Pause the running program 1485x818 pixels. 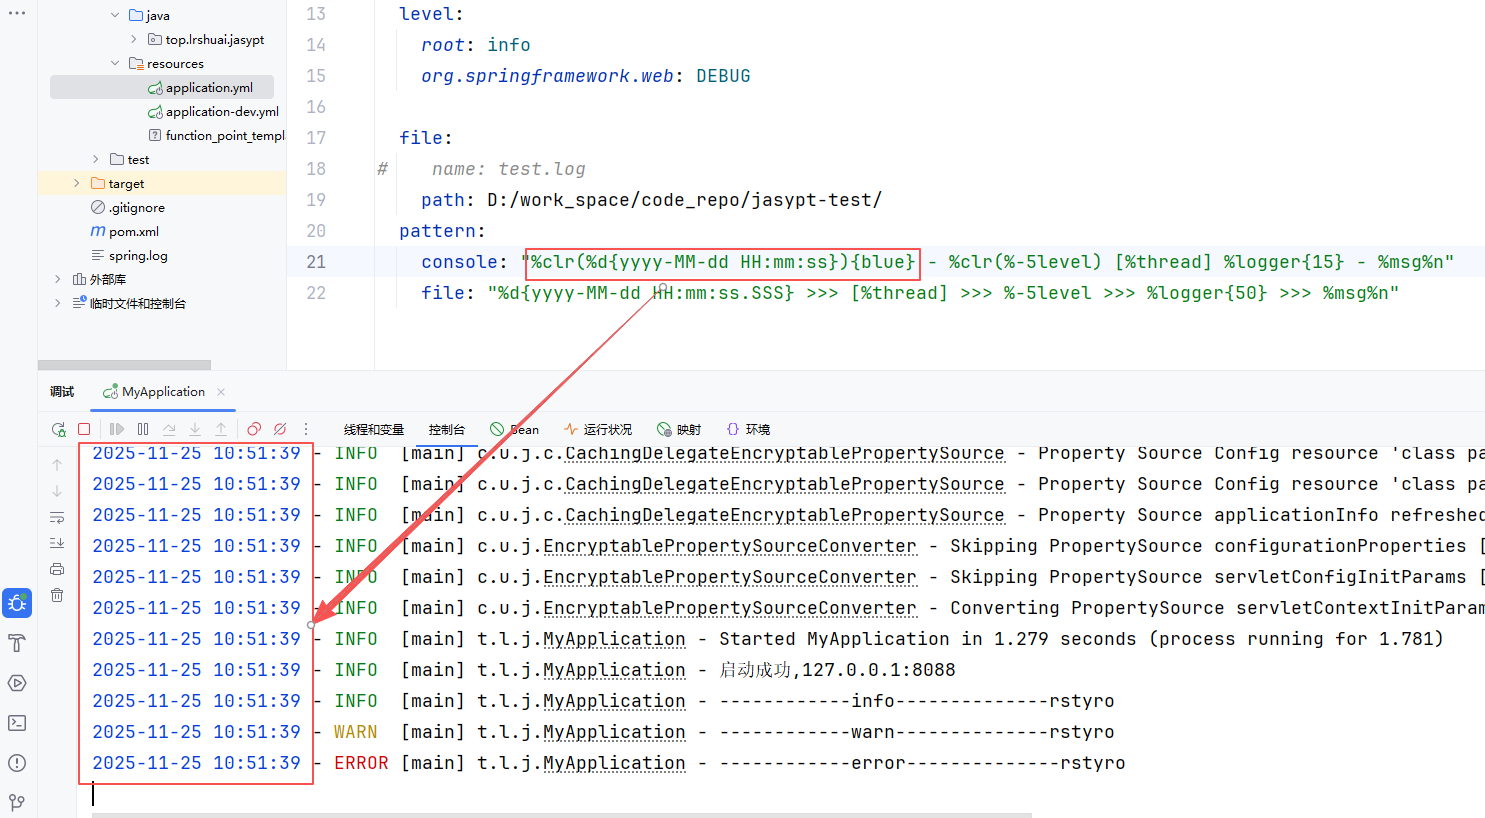tap(143, 429)
